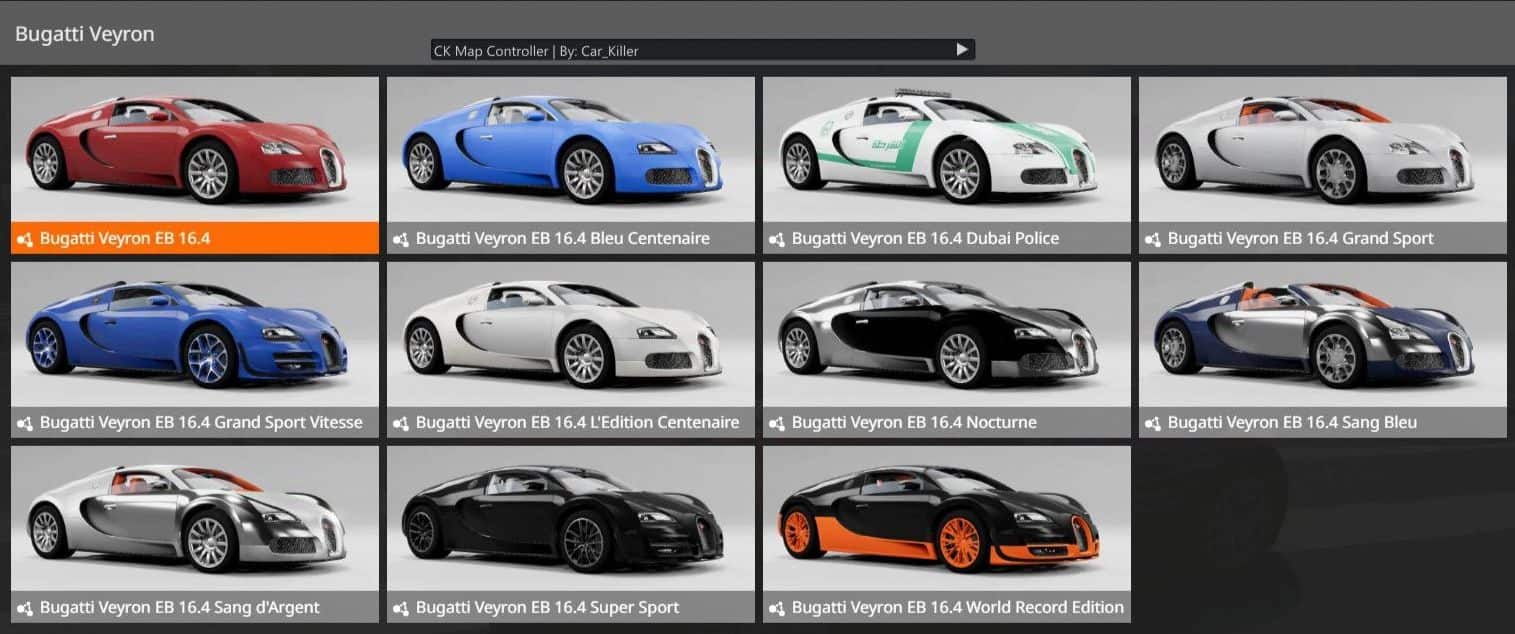Click config icon beside Grand Sport Vitesse label
This screenshot has height=634, width=1515.
(25, 423)
